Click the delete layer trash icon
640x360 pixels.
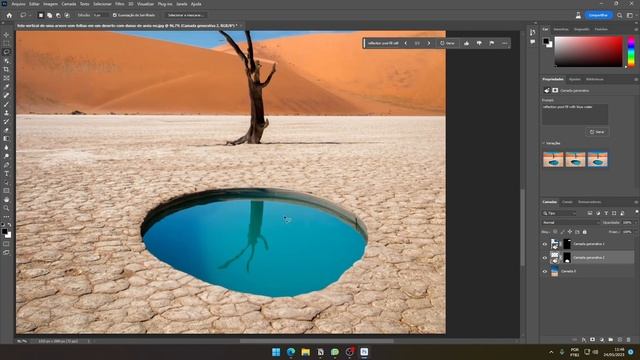click(629, 339)
